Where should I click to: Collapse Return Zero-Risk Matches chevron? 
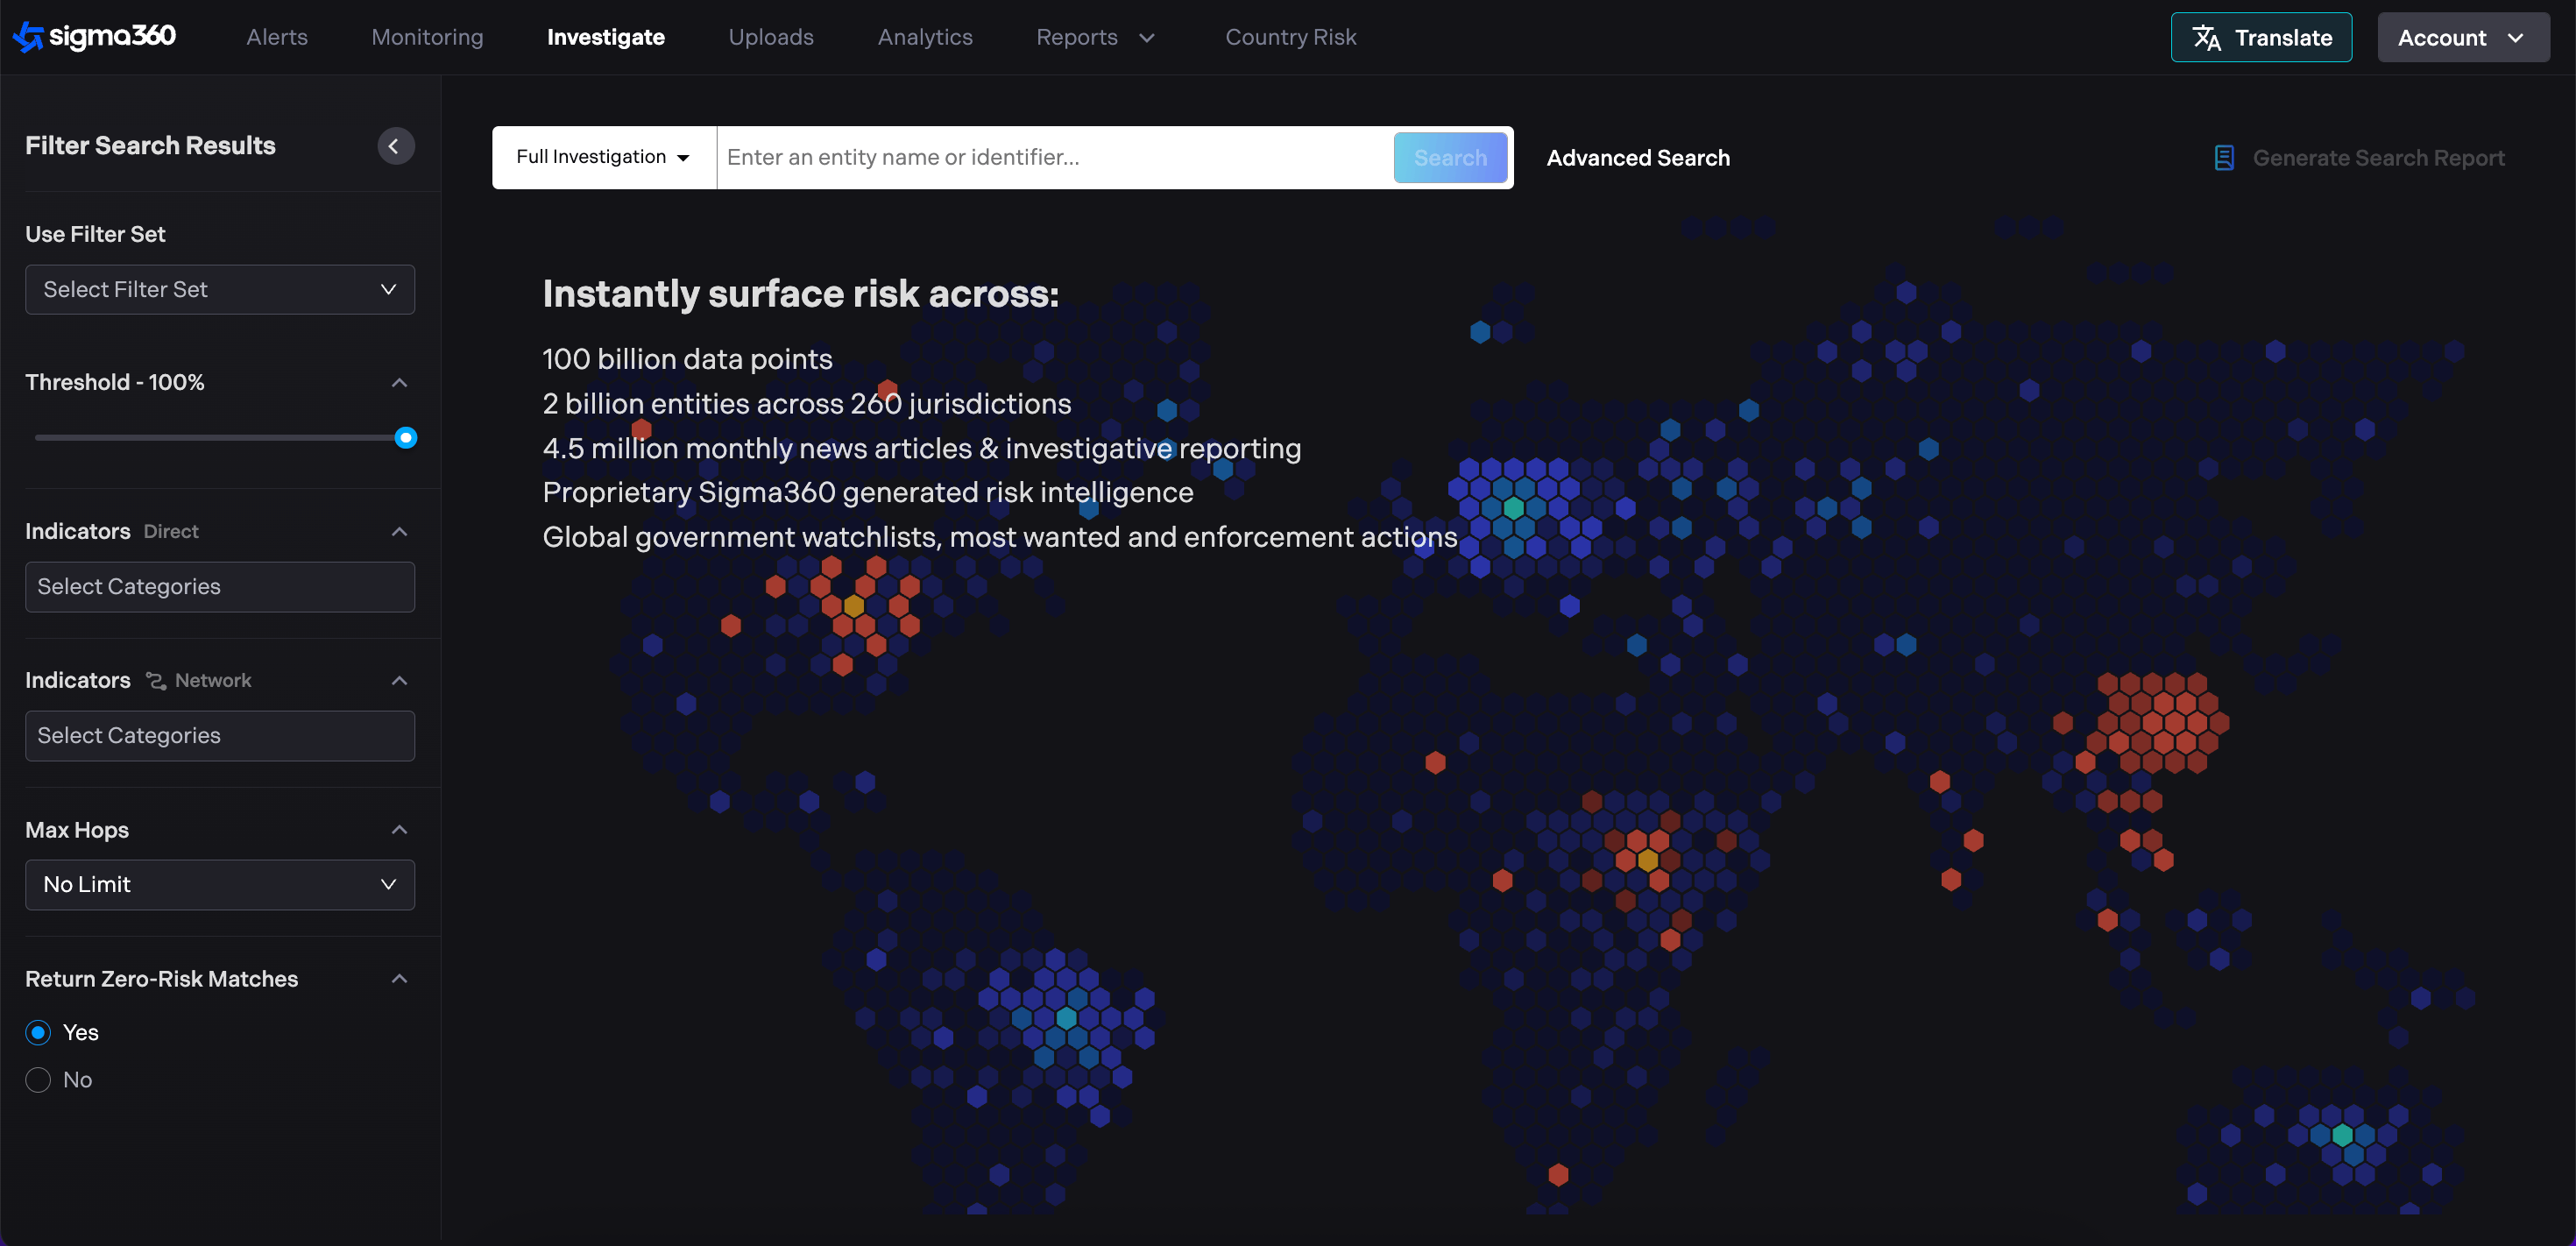pos(399,979)
